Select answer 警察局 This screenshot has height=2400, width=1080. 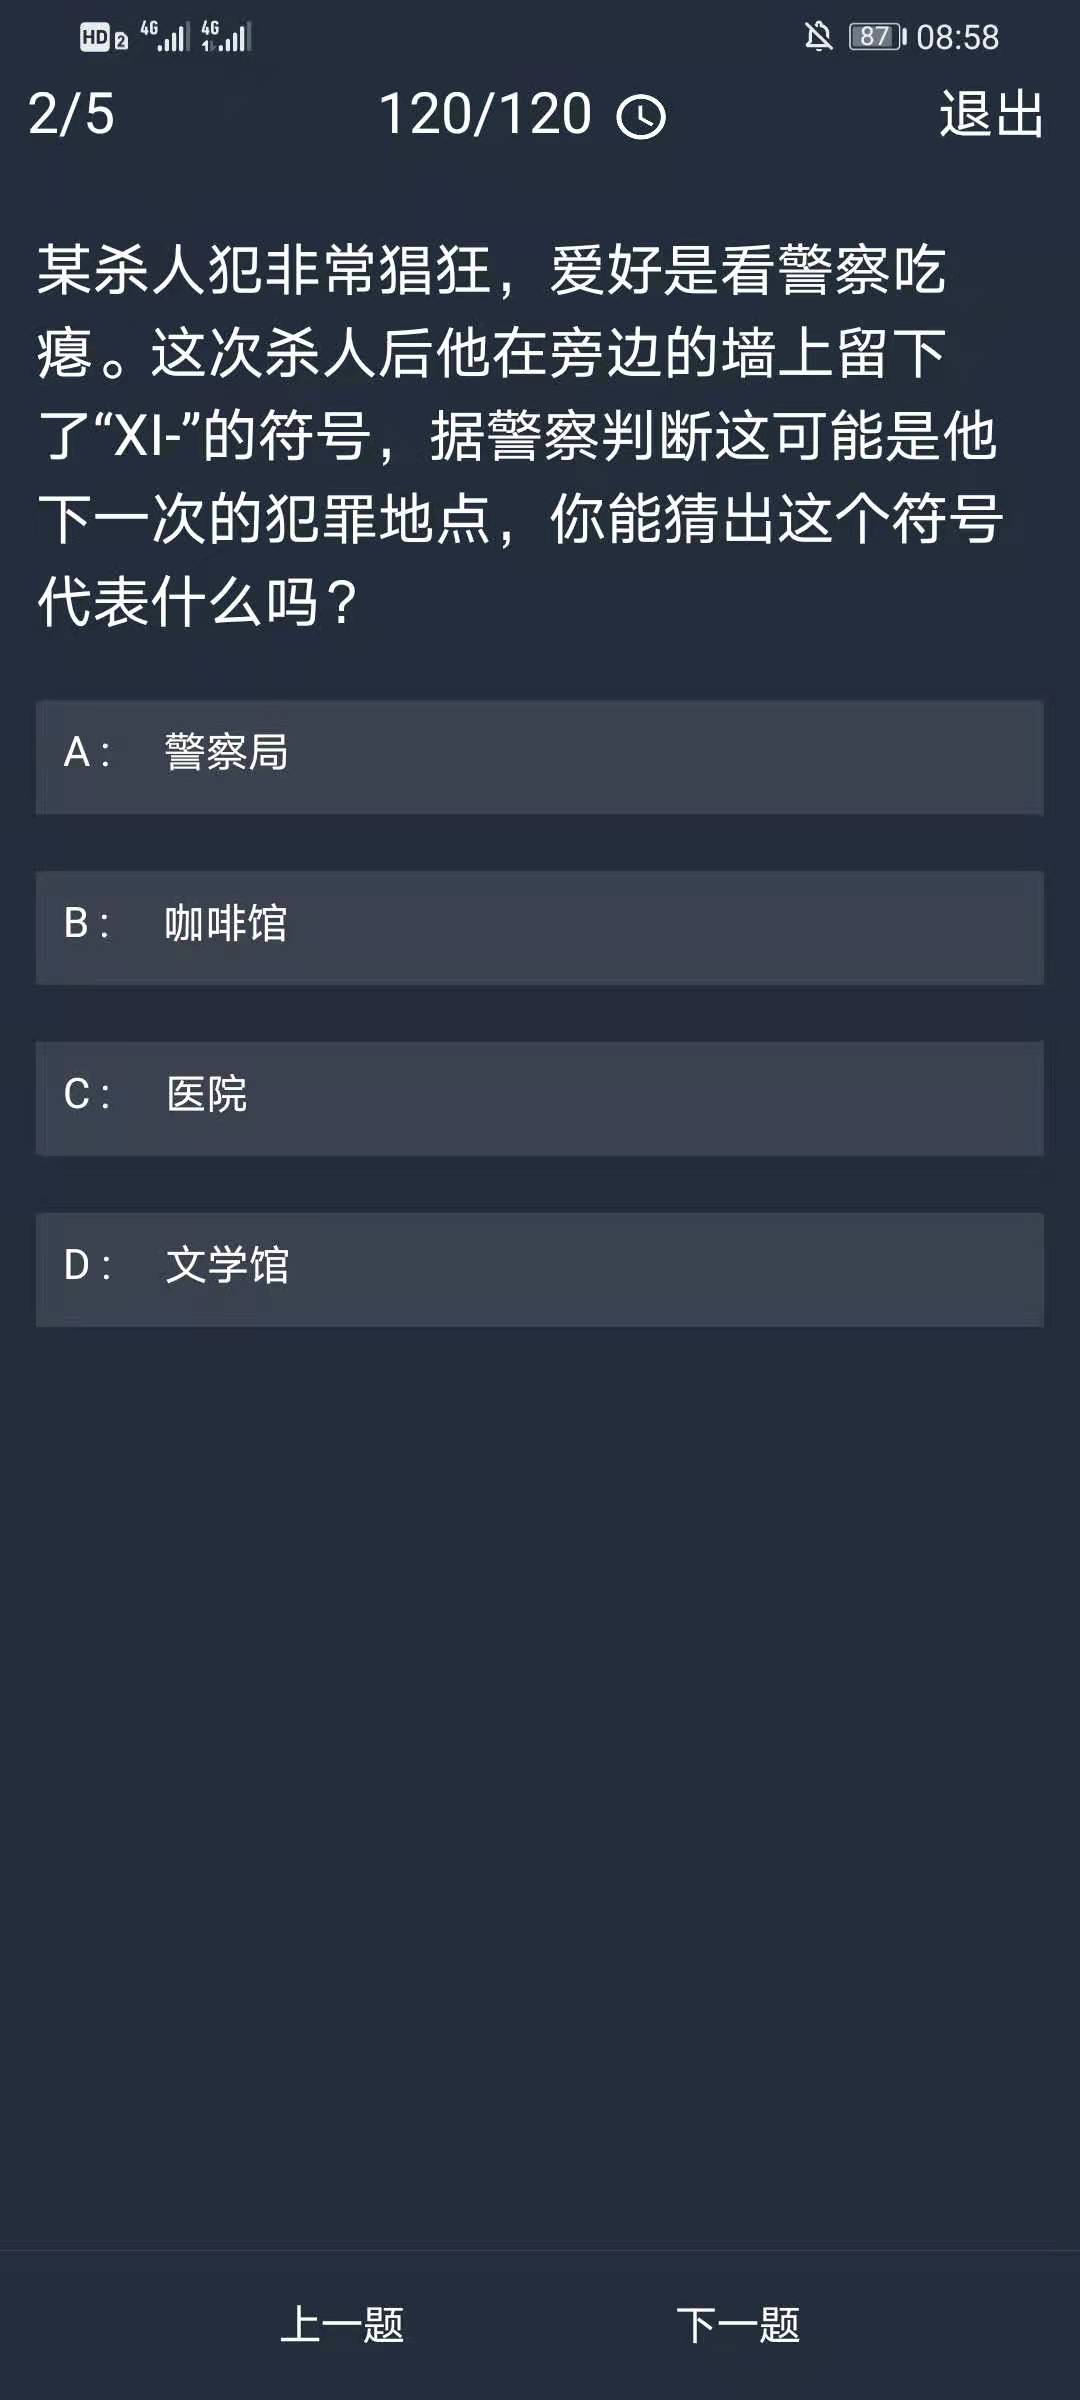pos(540,757)
